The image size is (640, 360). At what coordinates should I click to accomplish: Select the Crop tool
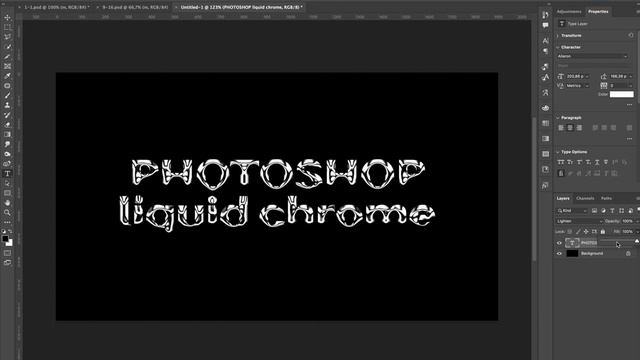coord(7,57)
